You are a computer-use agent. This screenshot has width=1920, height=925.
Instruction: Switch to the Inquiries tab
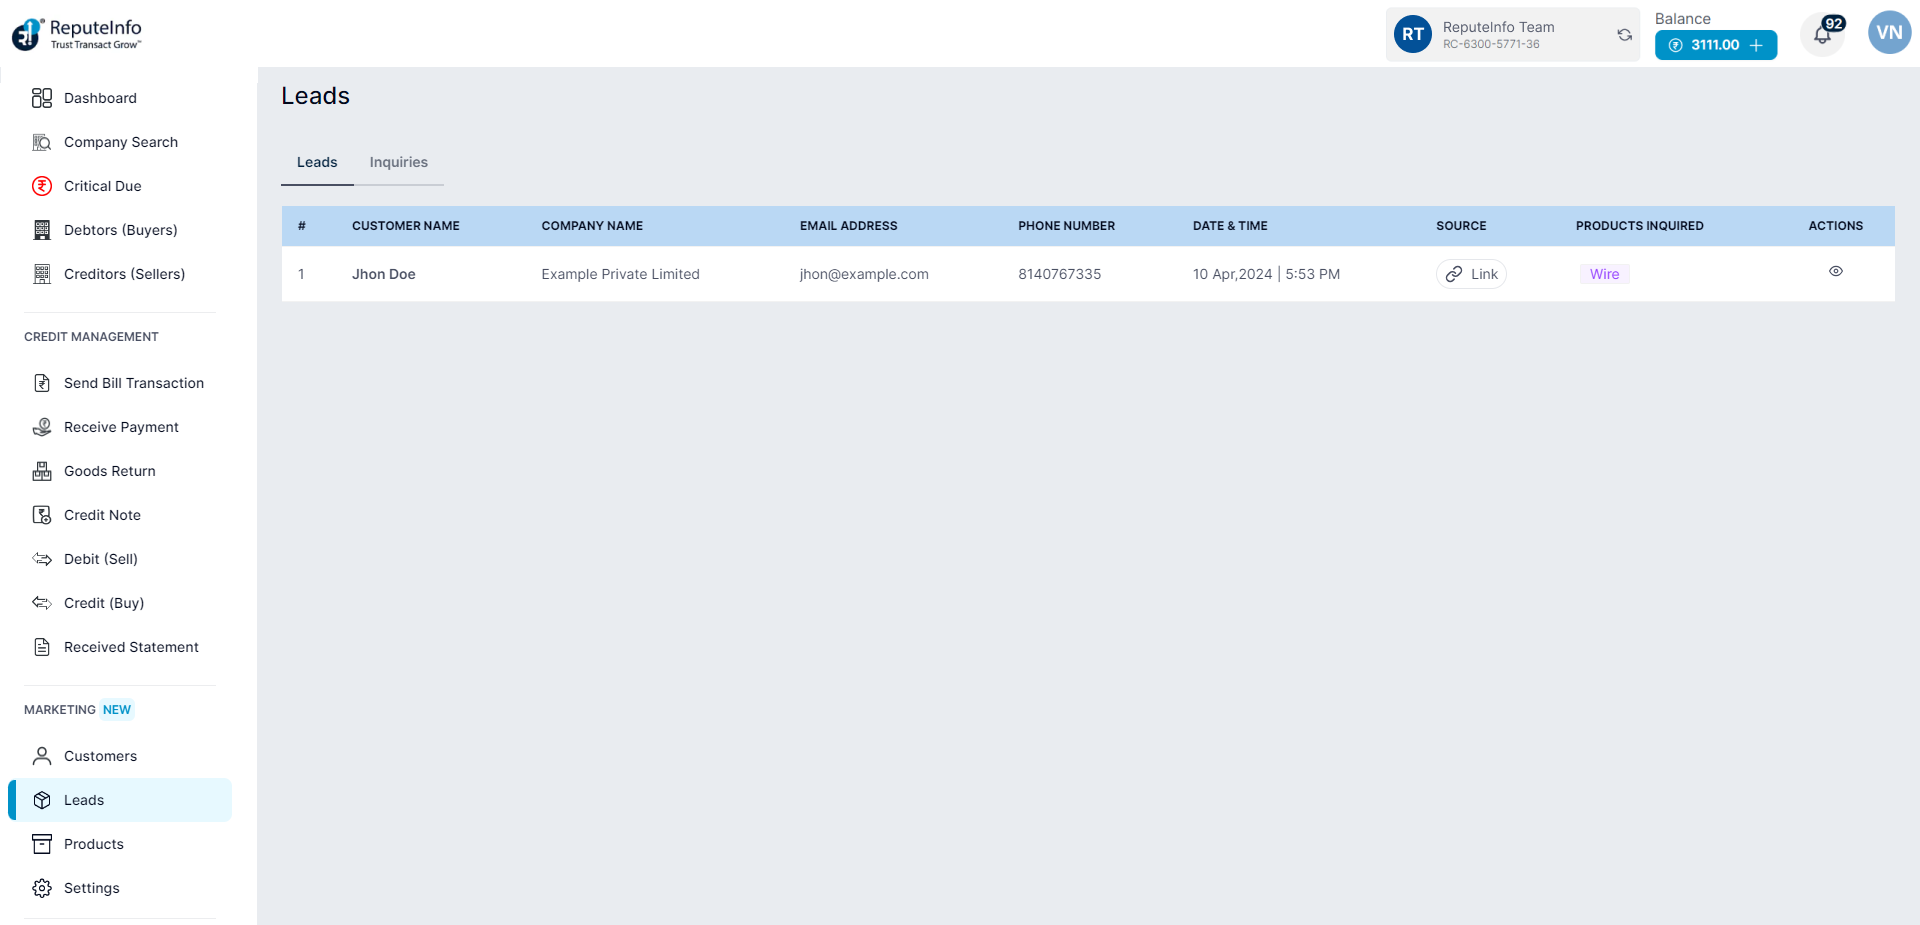(x=398, y=162)
